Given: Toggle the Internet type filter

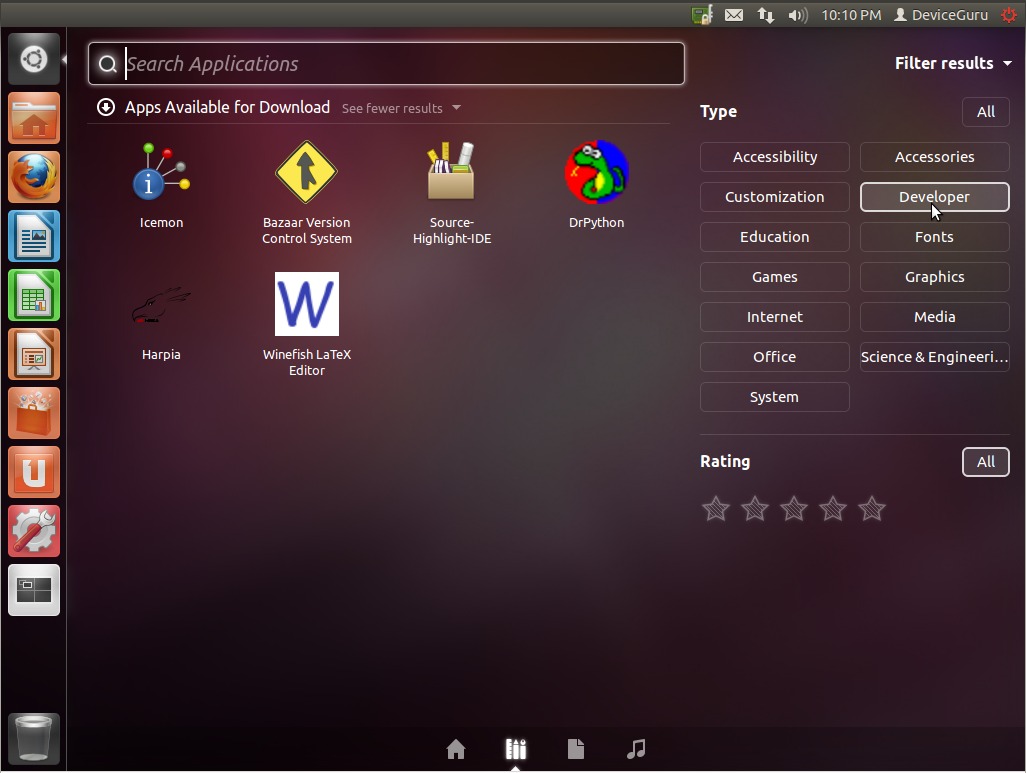Looking at the screenshot, I should [775, 317].
